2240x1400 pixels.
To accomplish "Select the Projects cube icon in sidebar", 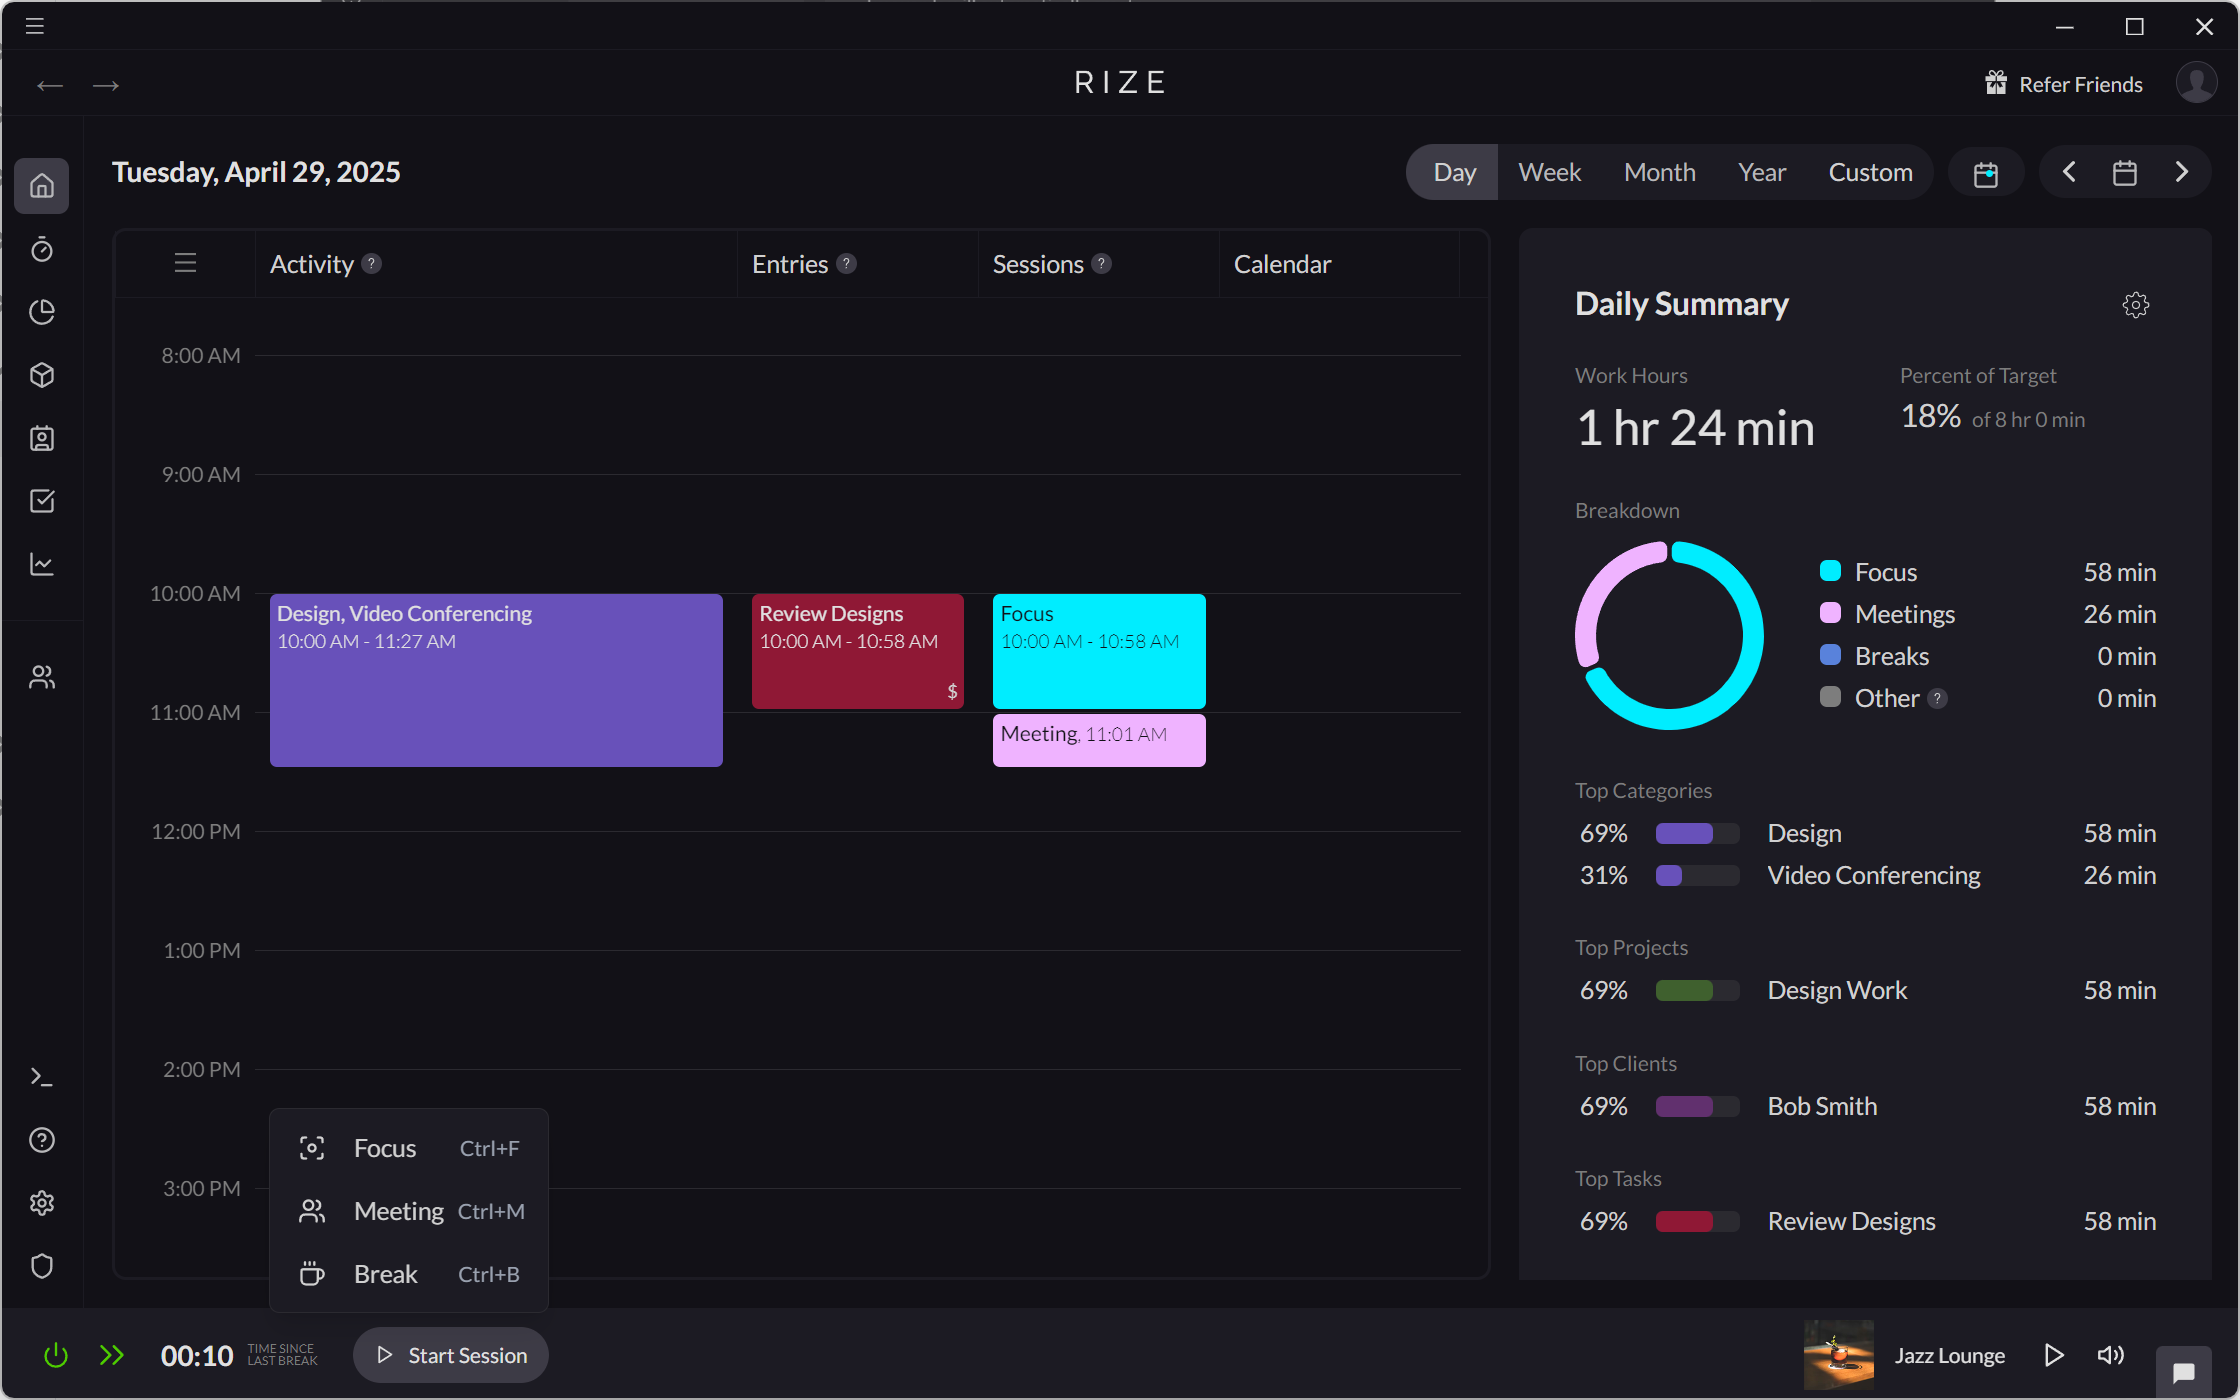I will [x=42, y=375].
